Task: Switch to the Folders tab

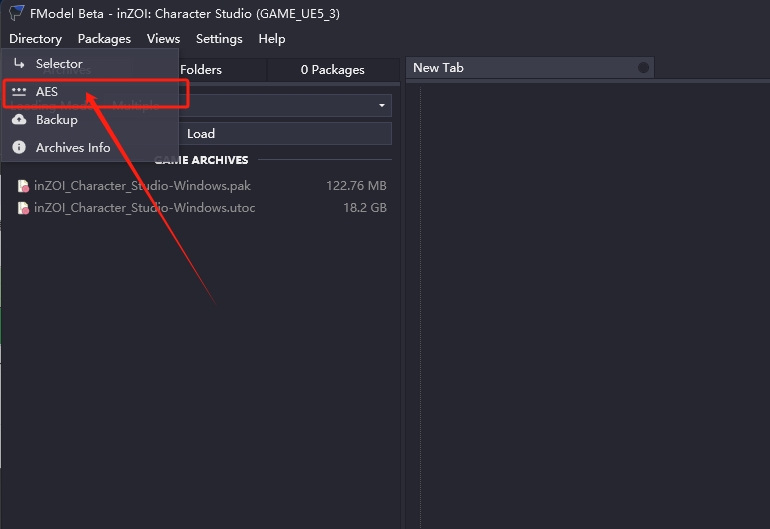Action: pyautogui.click(x=201, y=70)
